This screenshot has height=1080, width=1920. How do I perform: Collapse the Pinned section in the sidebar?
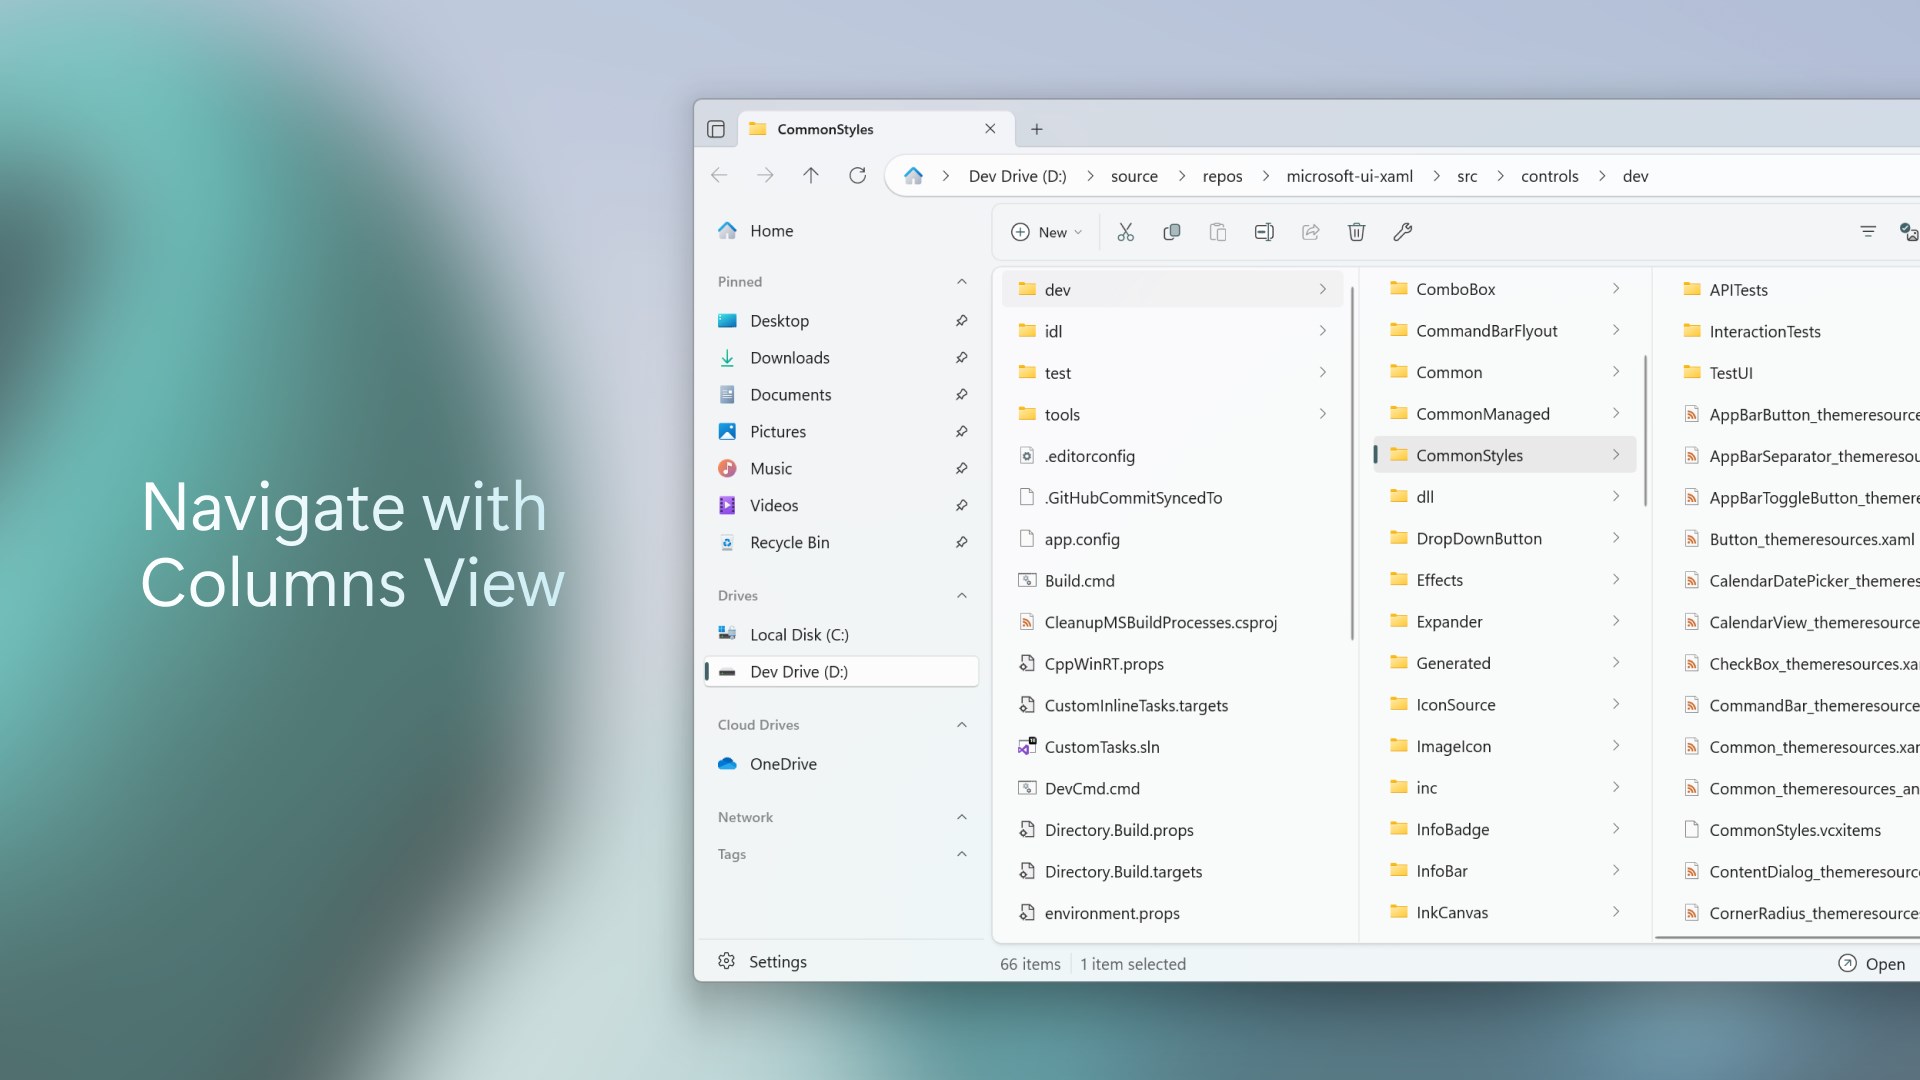(961, 281)
